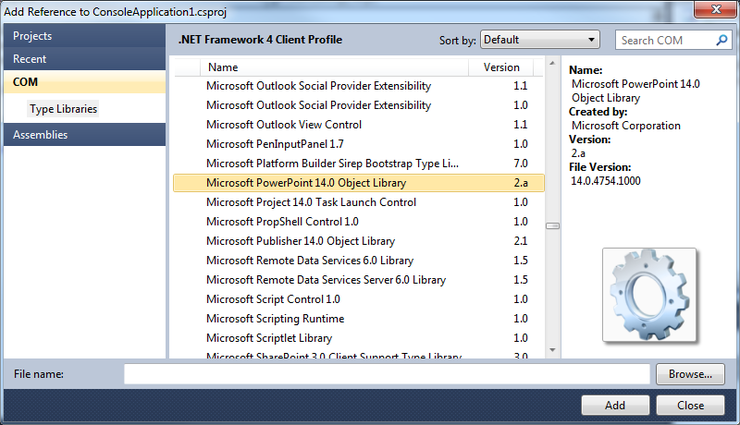740x425 pixels.
Task: Select Microsoft Outlook Social Provider Extensibility version 1.0
Action: click(359, 105)
